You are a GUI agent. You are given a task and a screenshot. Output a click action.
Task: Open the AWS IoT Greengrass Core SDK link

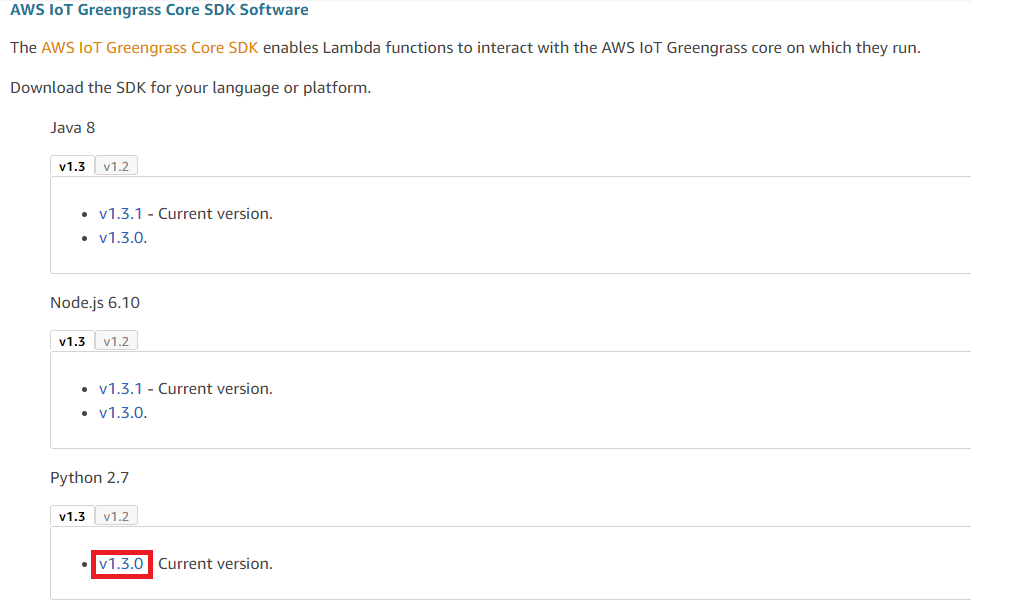[x=150, y=48]
